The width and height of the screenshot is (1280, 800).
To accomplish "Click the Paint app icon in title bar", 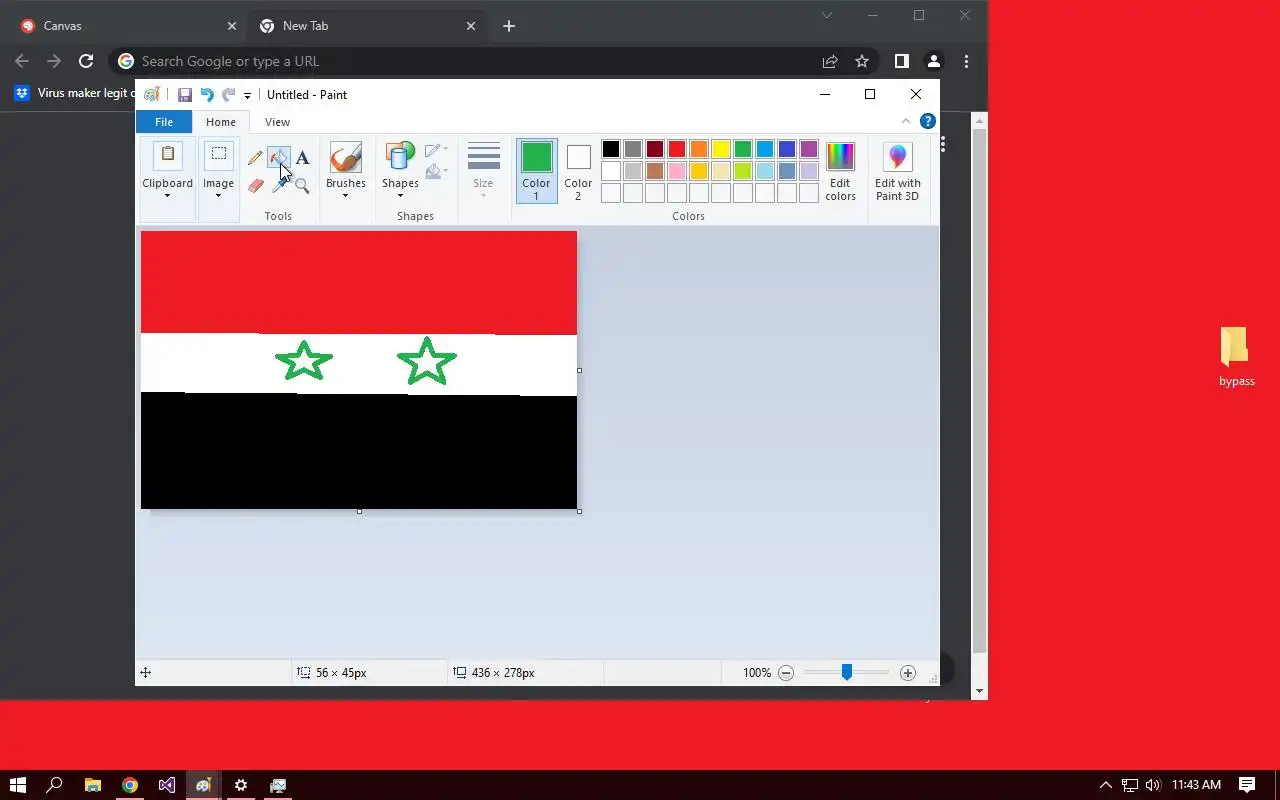I will (x=151, y=95).
